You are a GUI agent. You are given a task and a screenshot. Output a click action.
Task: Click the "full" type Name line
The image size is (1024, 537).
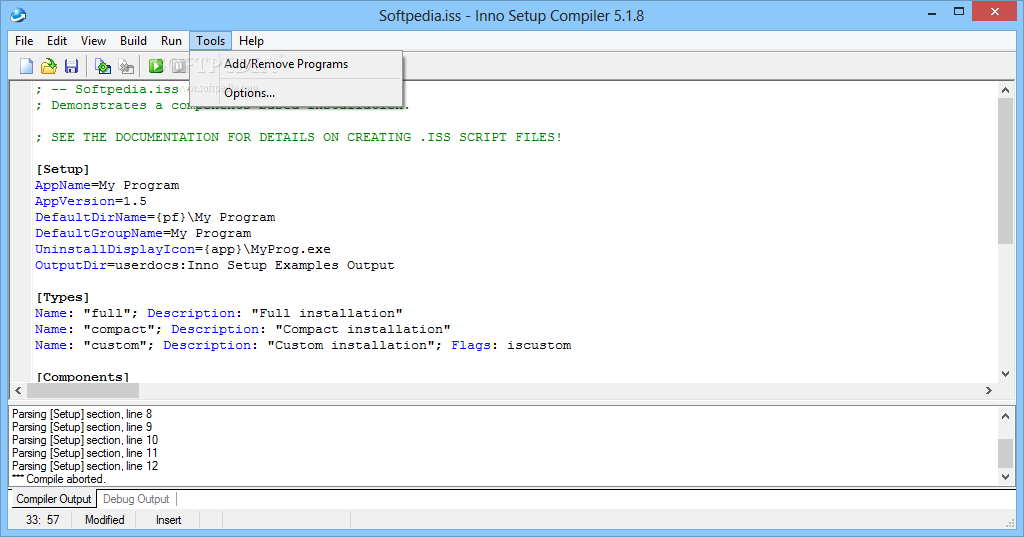point(219,314)
